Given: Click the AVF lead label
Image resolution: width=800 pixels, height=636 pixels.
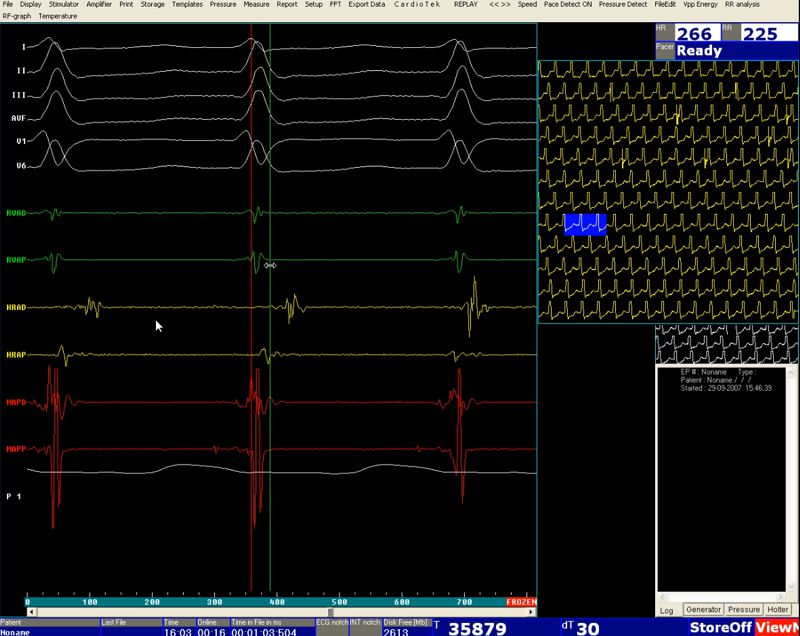Looking at the screenshot, I should (x=18, y=118).
